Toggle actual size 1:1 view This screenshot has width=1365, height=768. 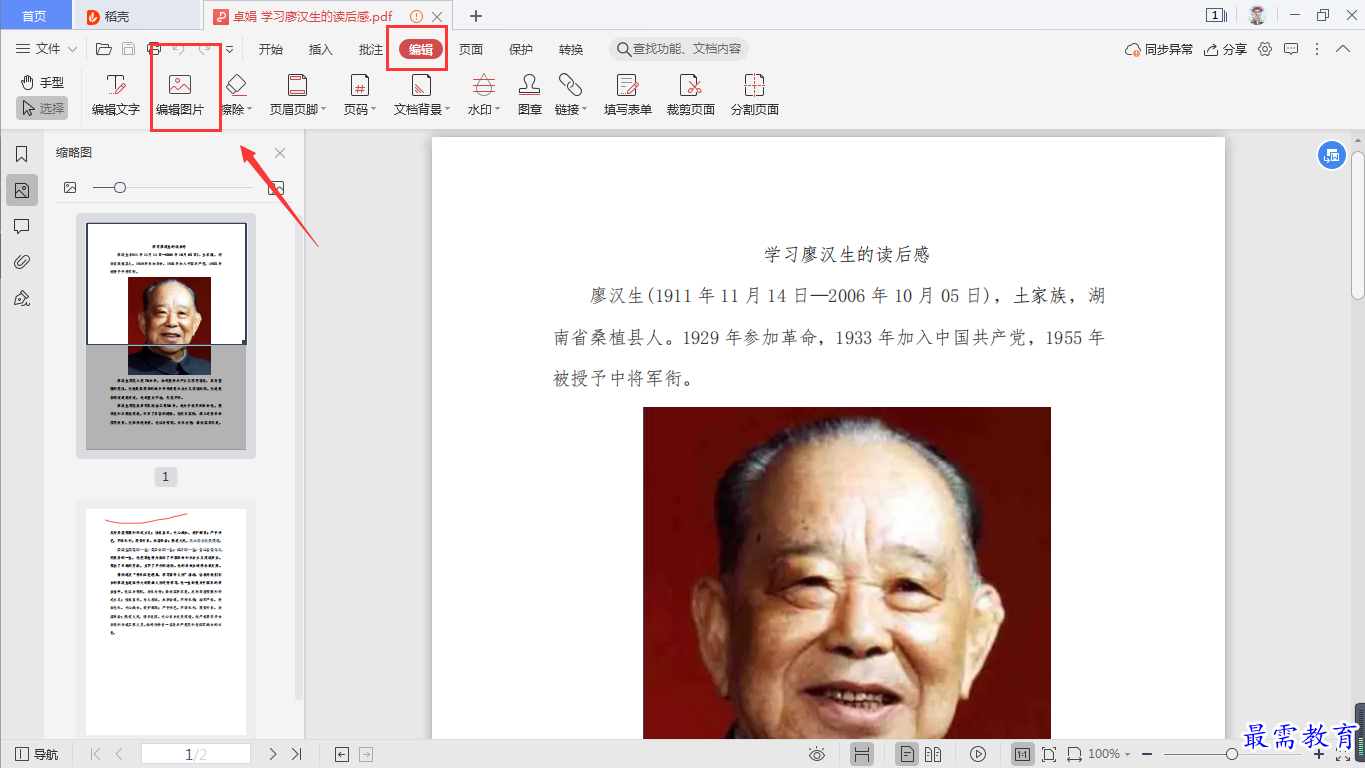(x=1022, y=754)
